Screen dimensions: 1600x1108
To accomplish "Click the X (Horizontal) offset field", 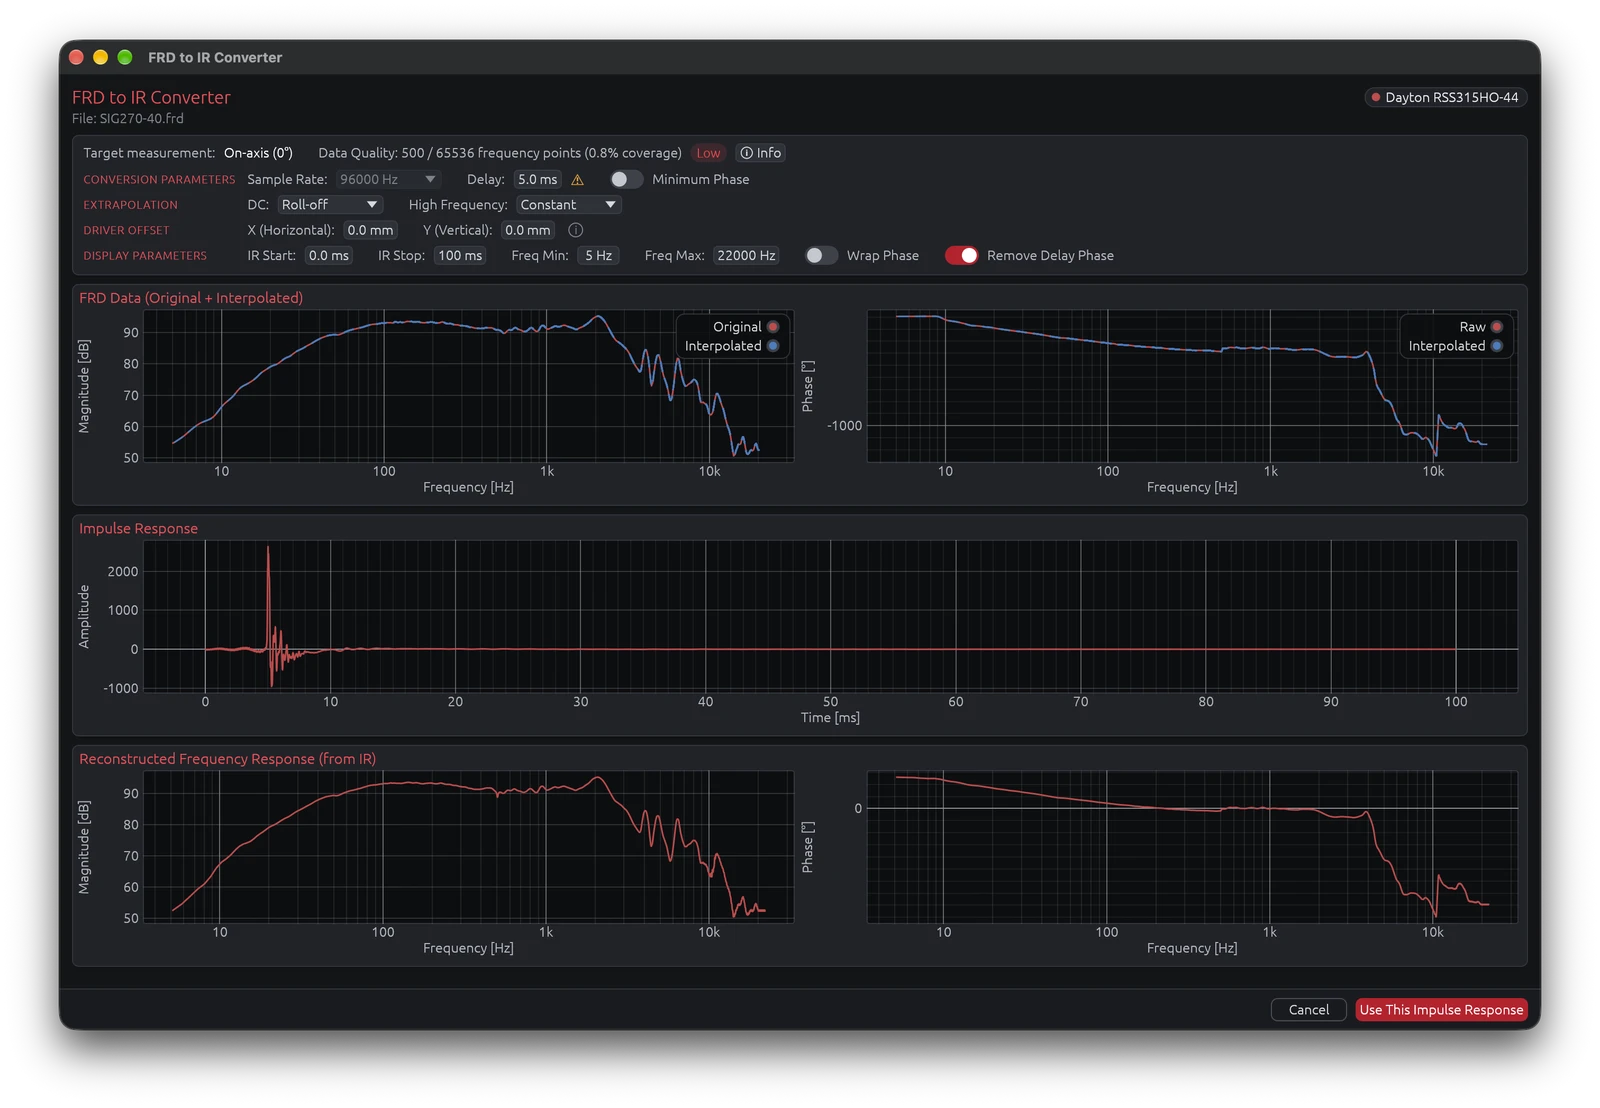I will pos(370,230).
